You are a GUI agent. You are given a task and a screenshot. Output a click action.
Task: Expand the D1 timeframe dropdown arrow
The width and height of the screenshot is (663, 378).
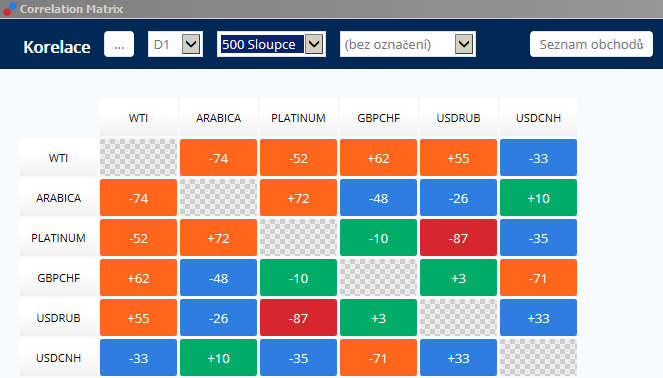(191, 44)
